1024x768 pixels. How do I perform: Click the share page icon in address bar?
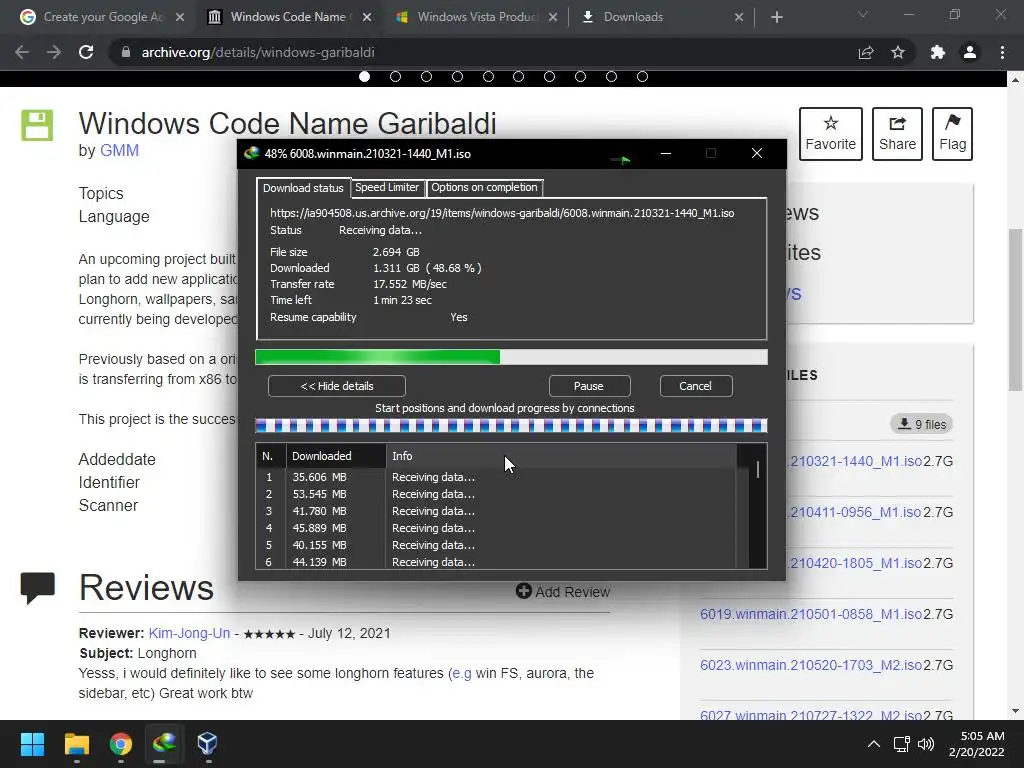click(866, 52)
